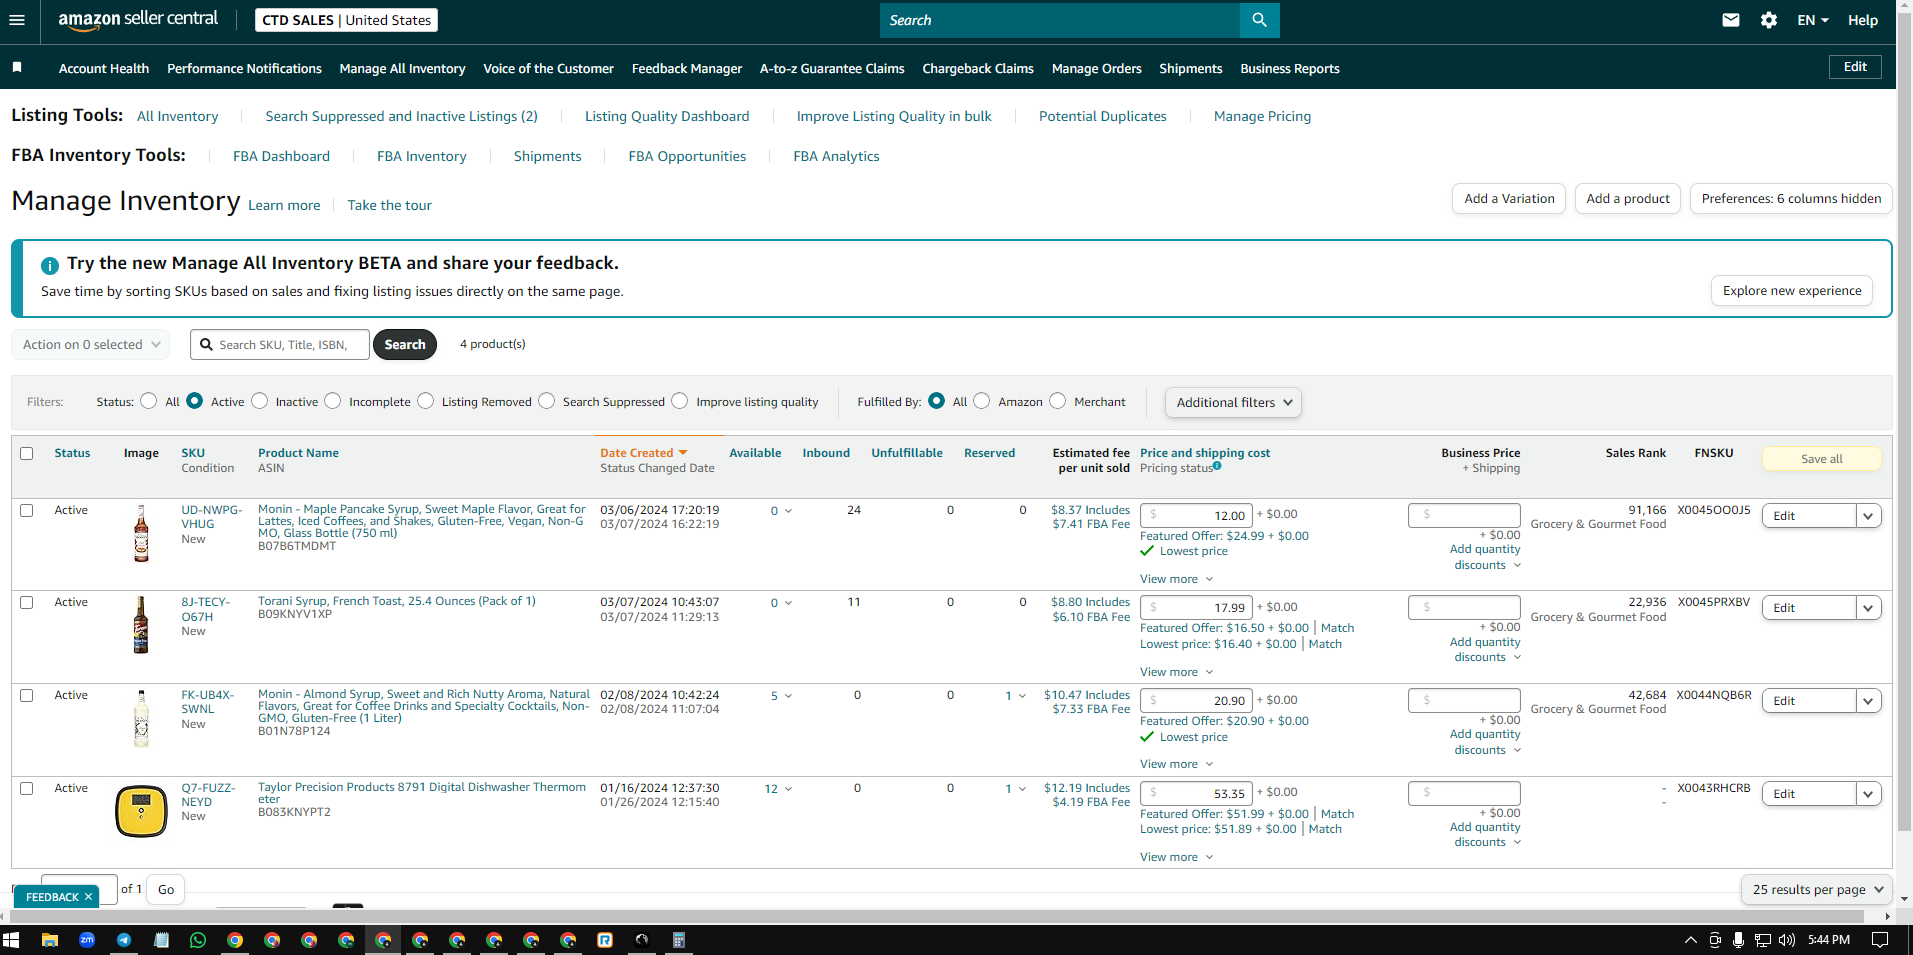
Task: Expand Available quantity chevron for Taylor row
Action: point(788,789)
